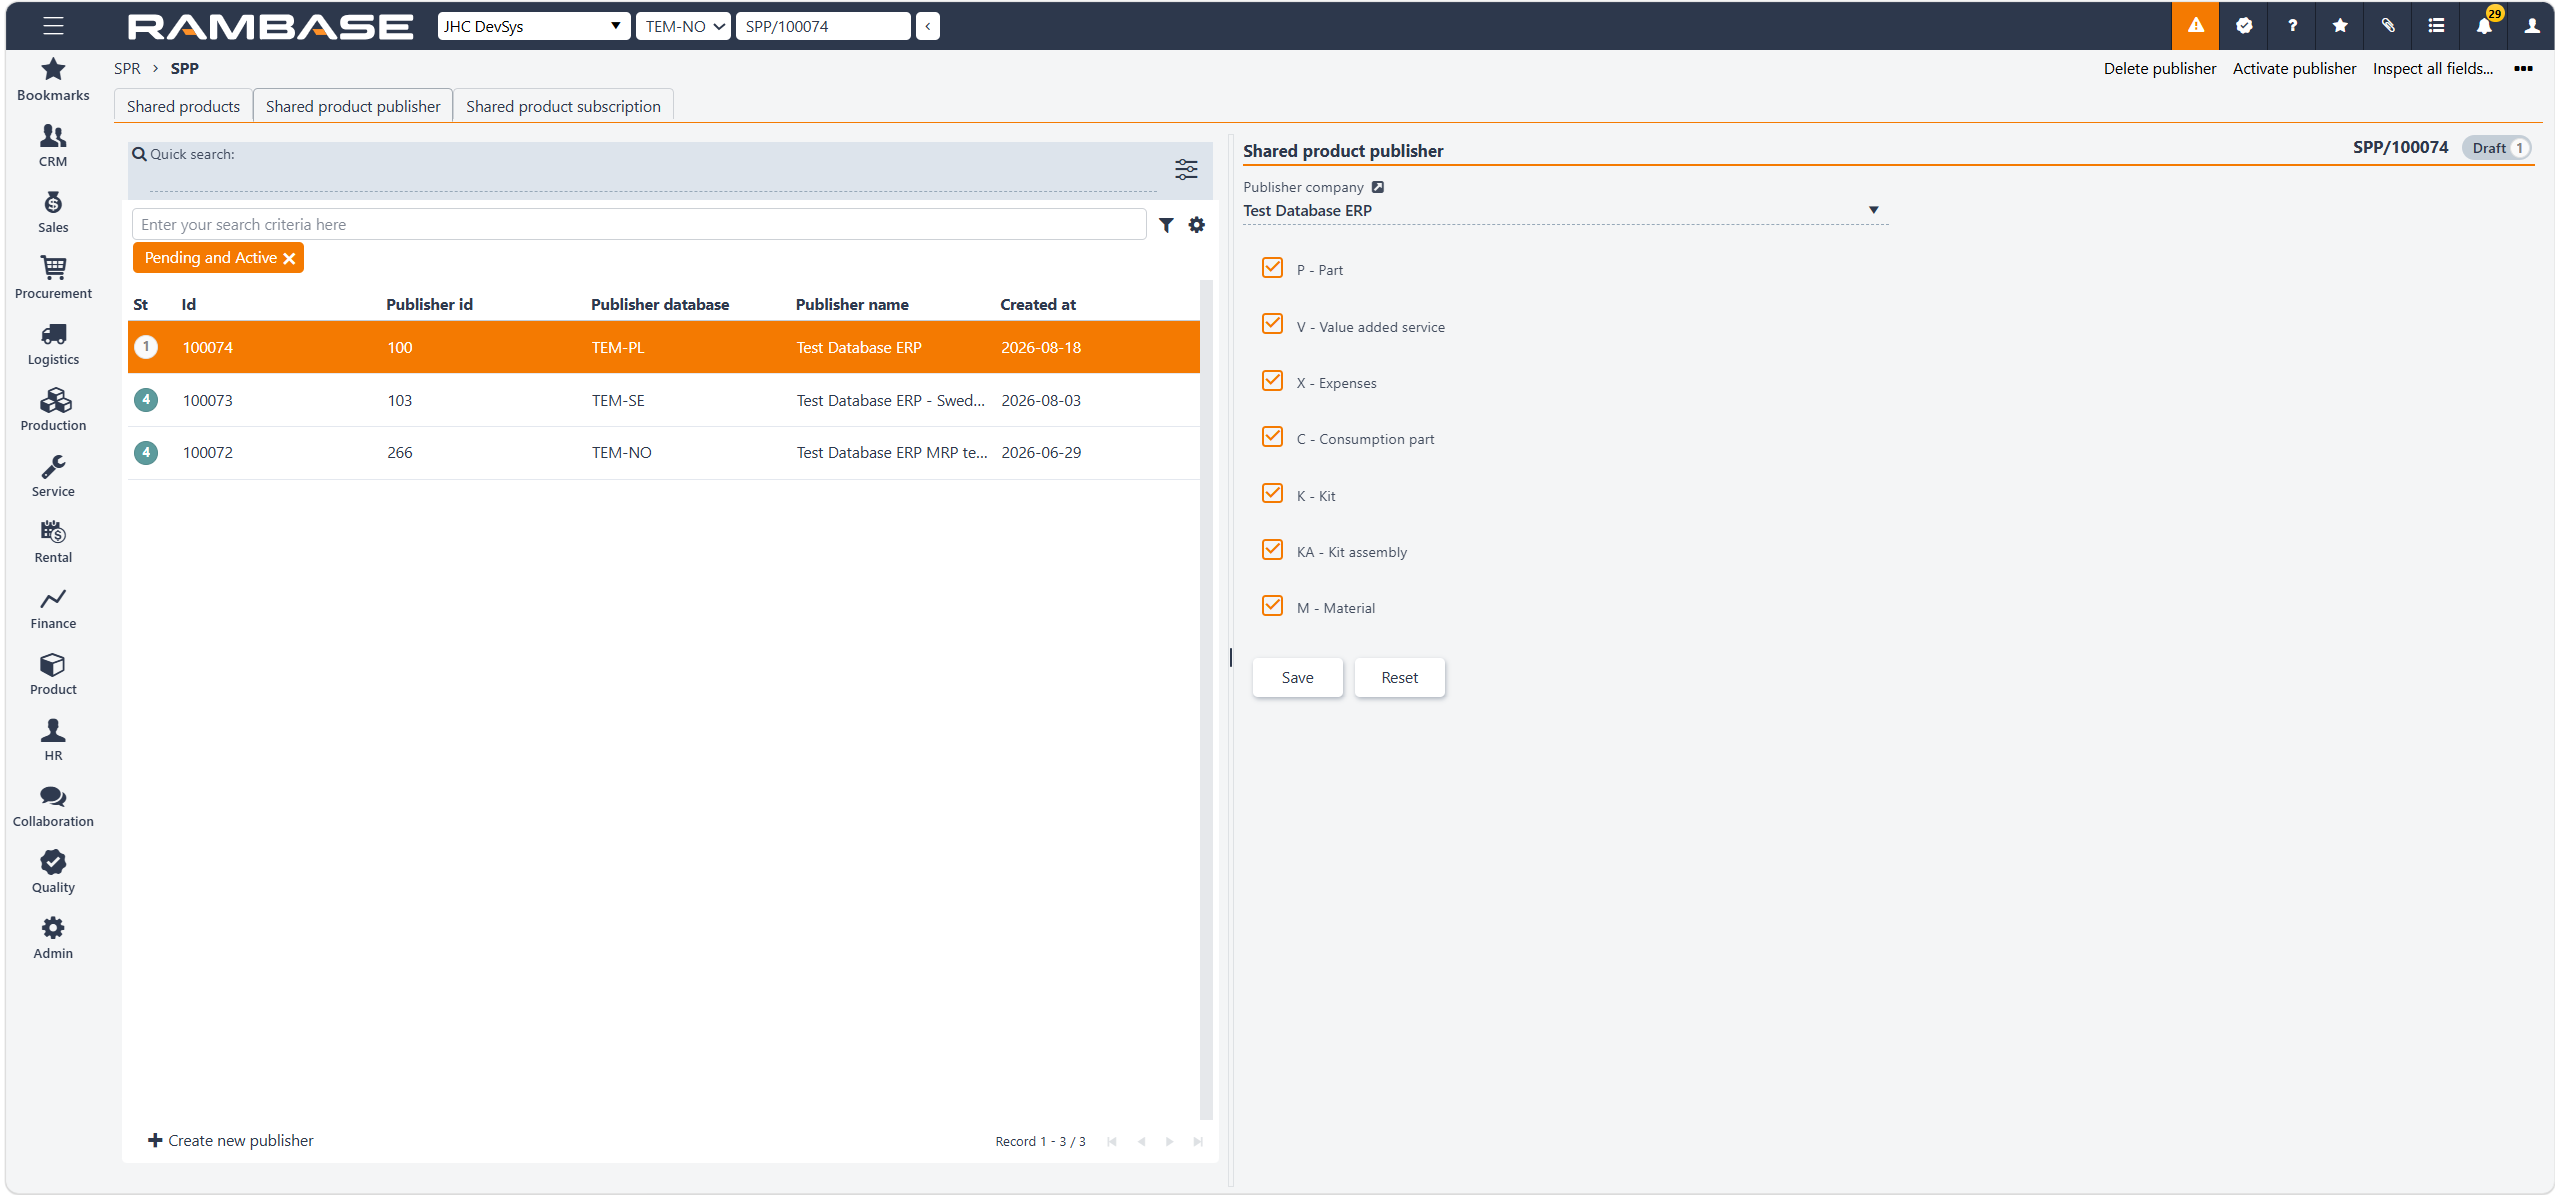Open the CRM module
The height and width of the screenshot is (1199, 2560).
[x=53, y=146]
